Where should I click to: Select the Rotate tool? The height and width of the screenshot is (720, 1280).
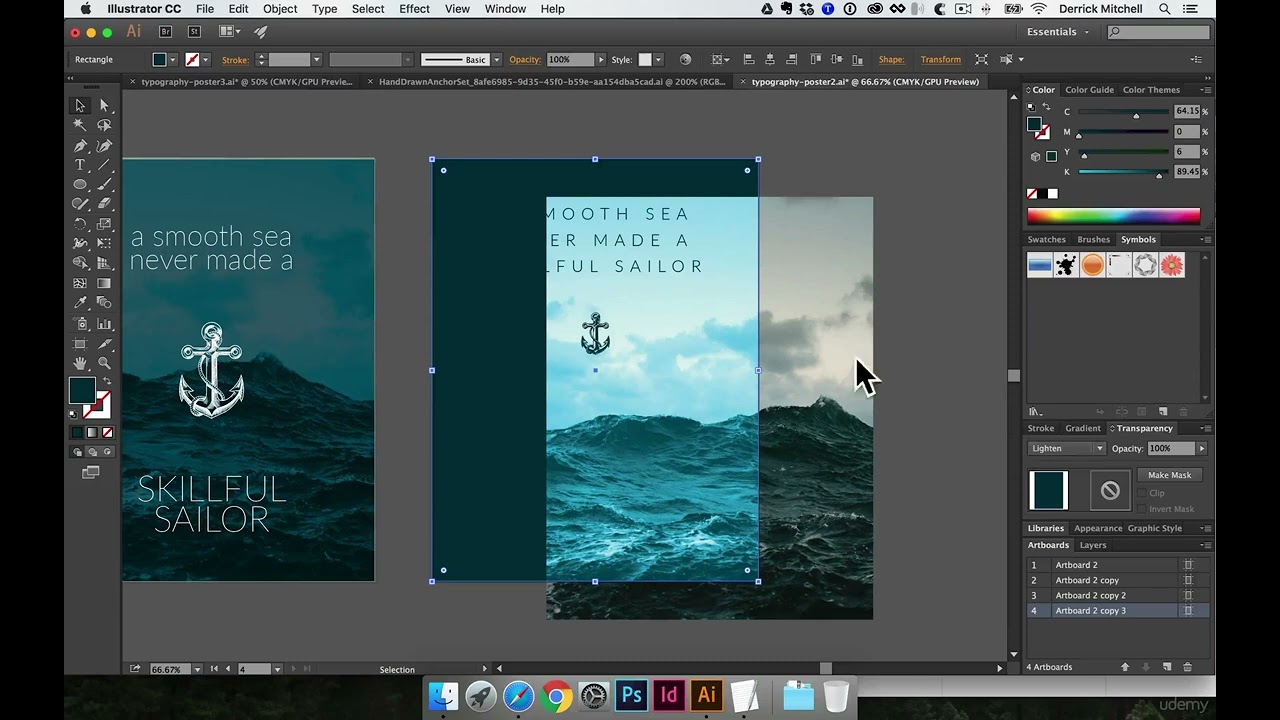[x=80, y=224]
